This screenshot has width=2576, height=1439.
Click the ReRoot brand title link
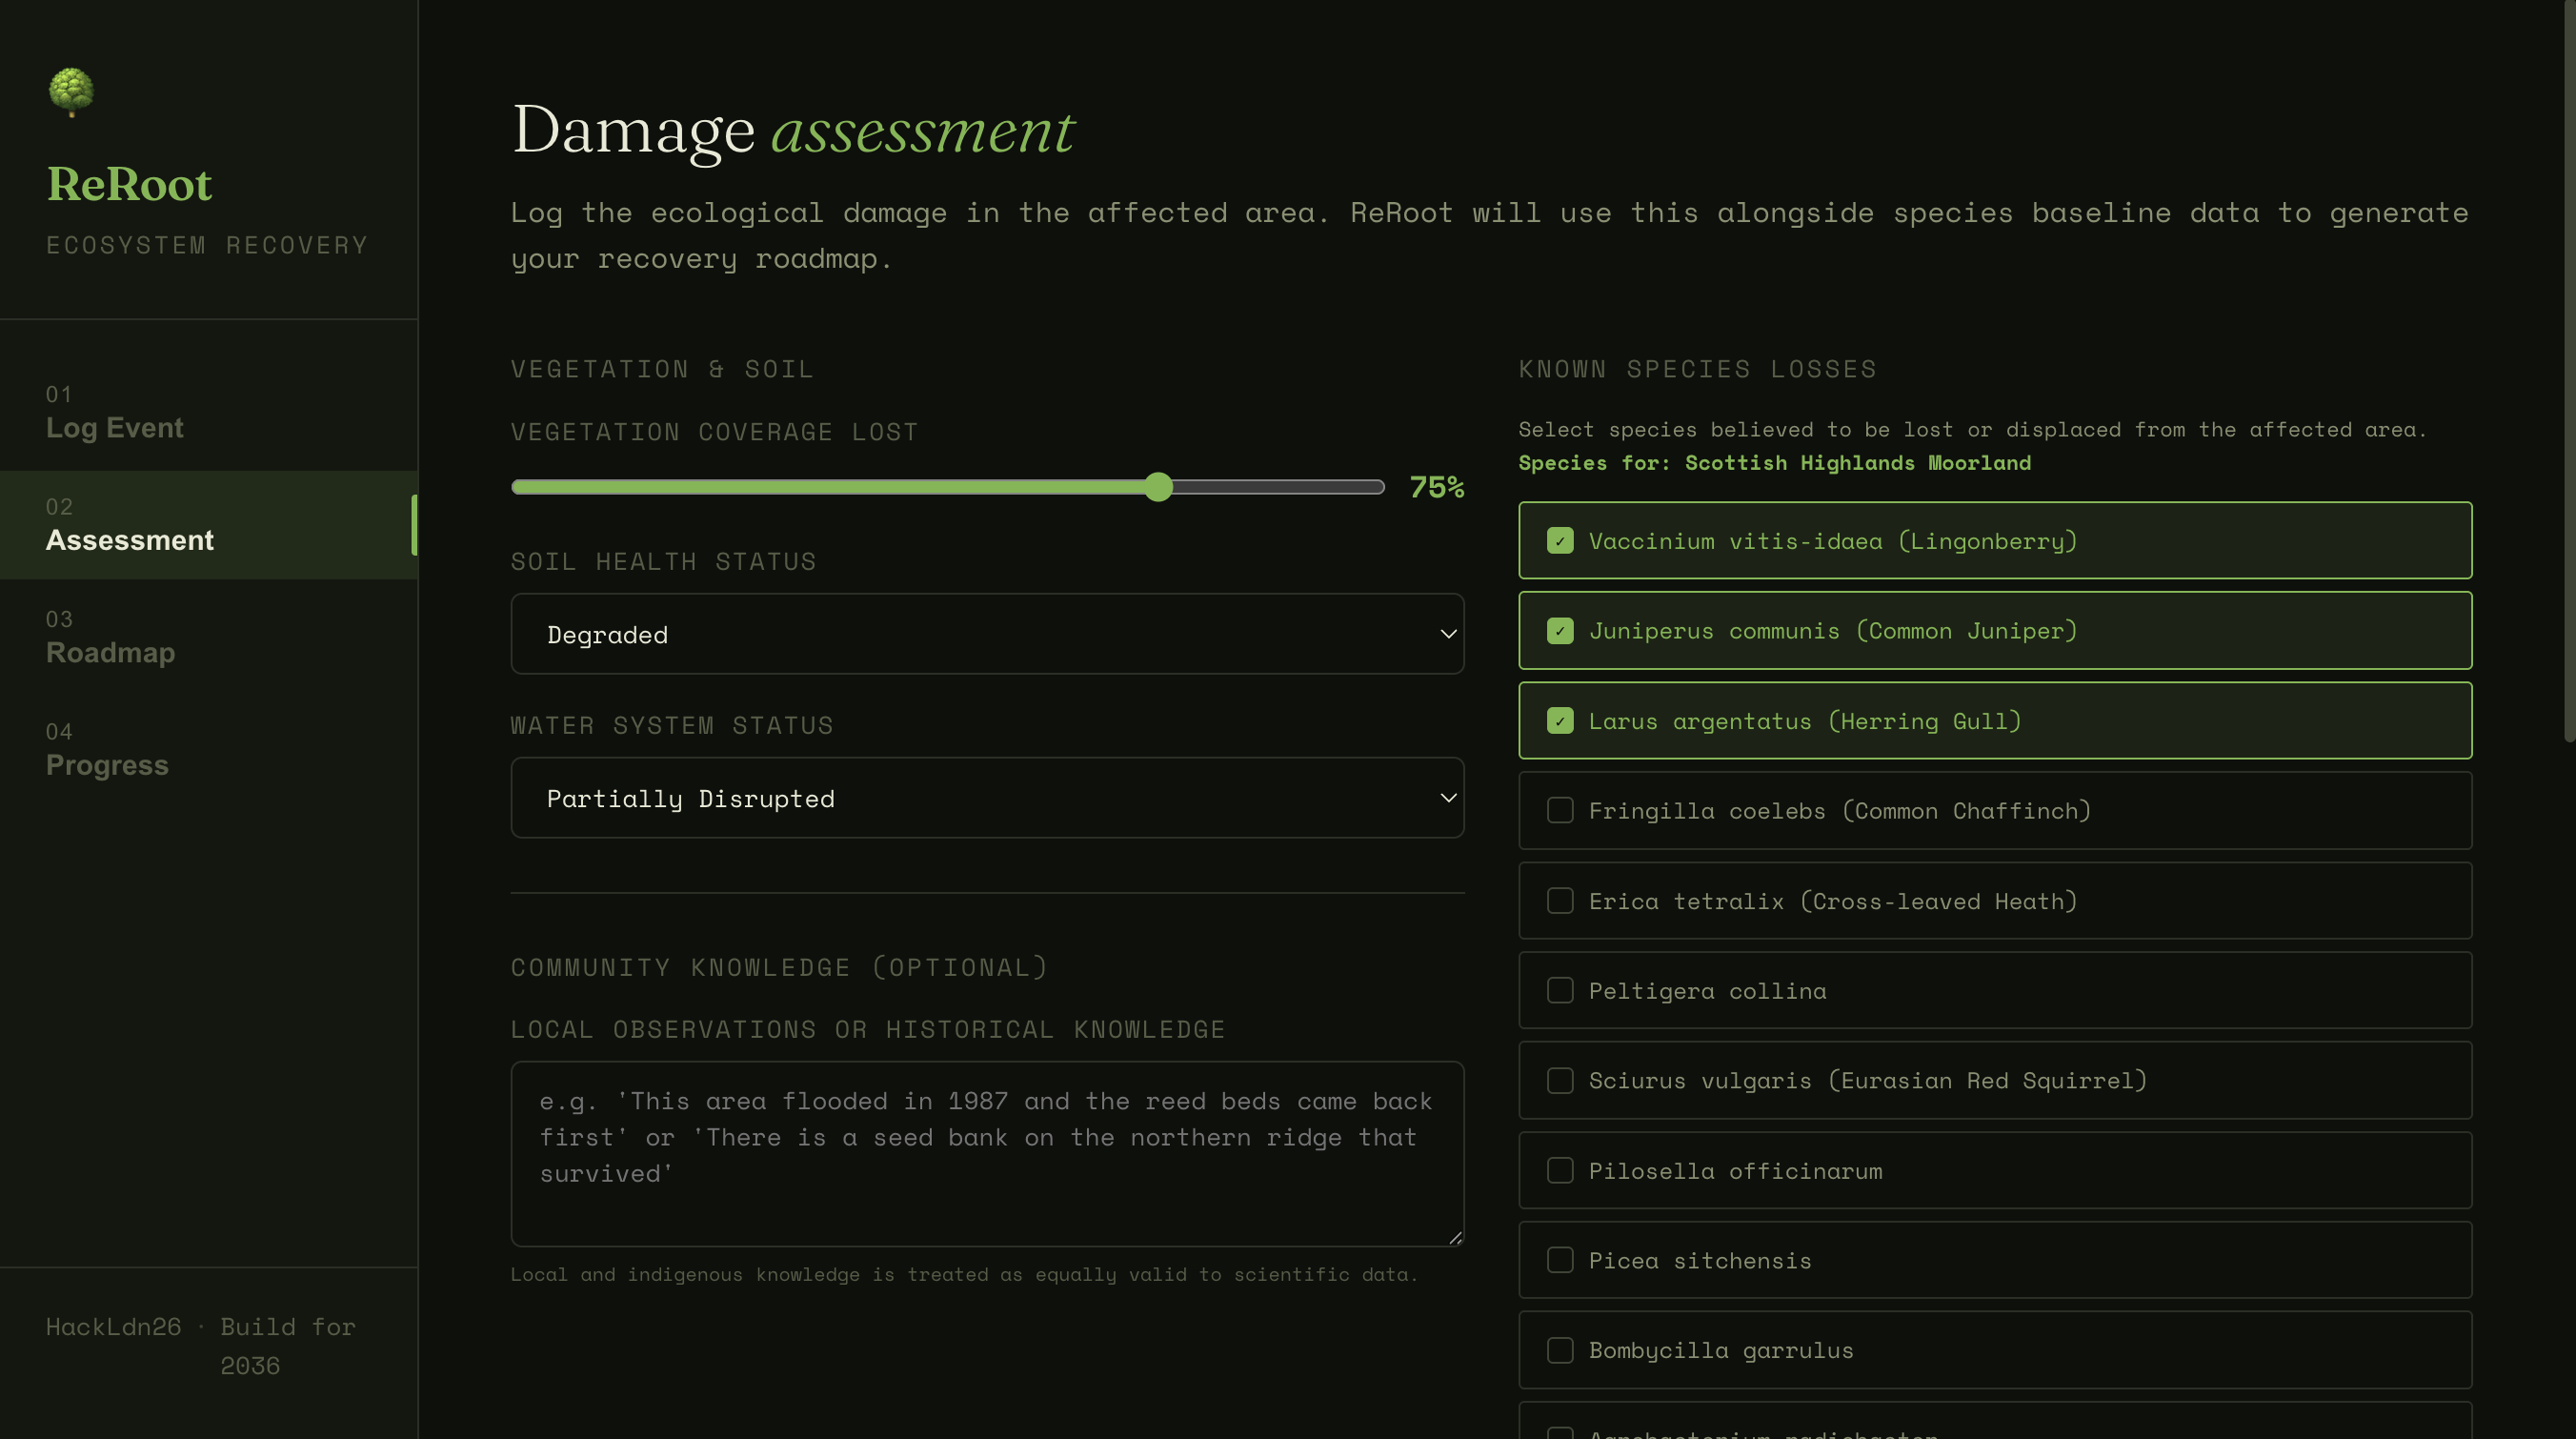click(x=129, y=184)
